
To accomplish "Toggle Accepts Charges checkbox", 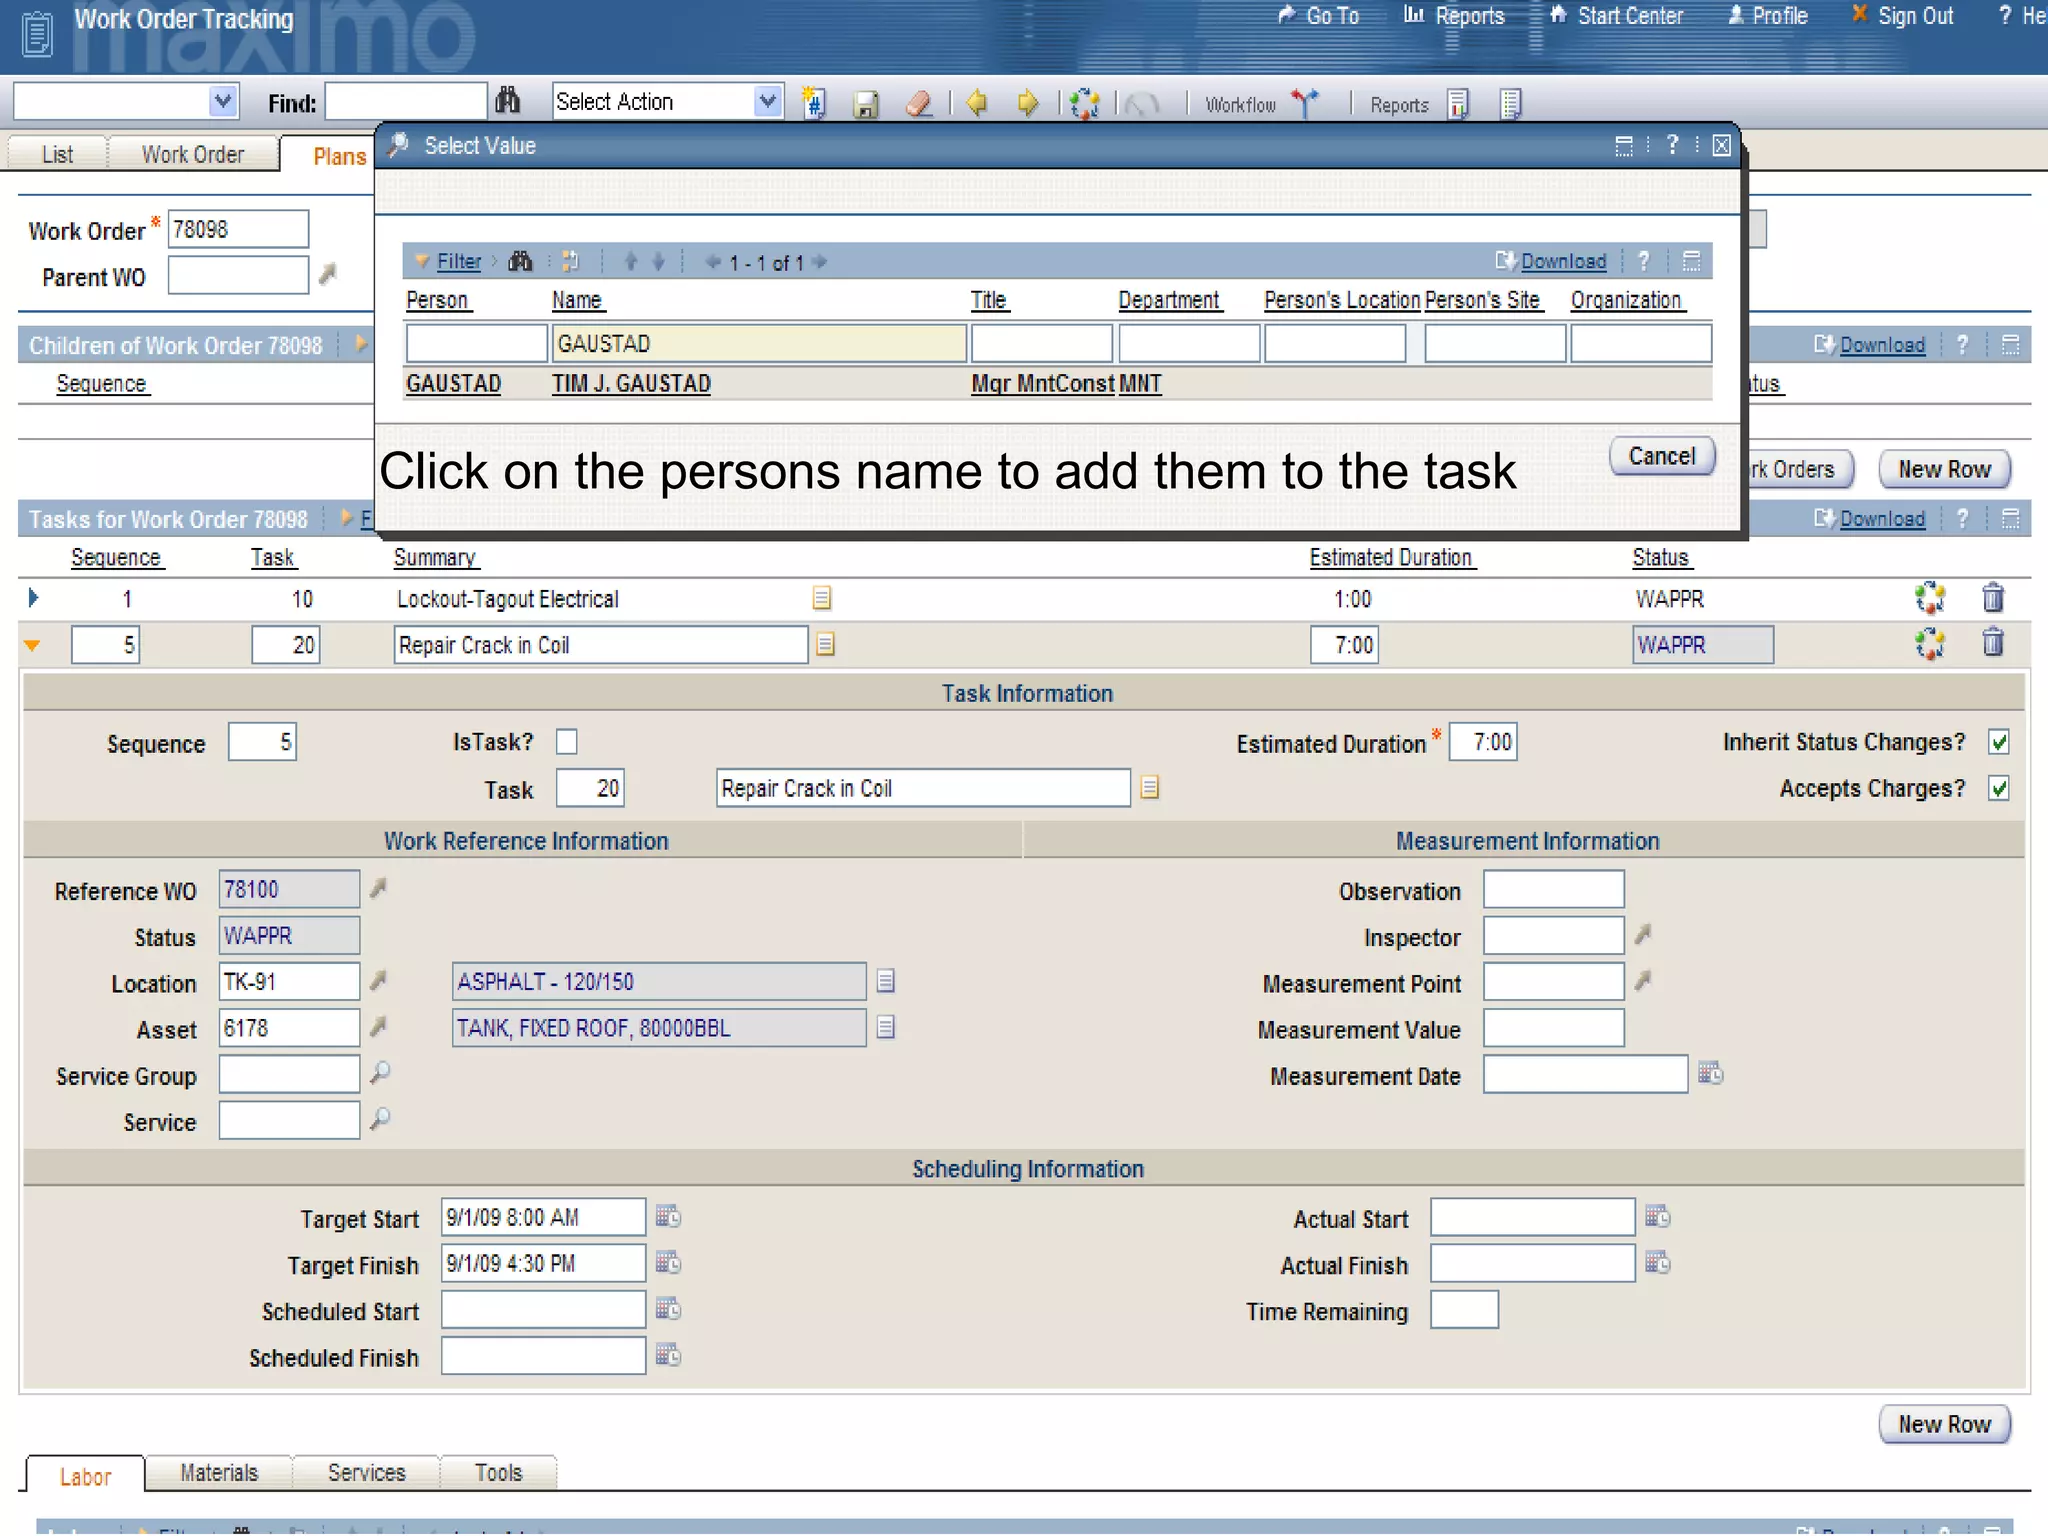I will tap(1999, 788).
